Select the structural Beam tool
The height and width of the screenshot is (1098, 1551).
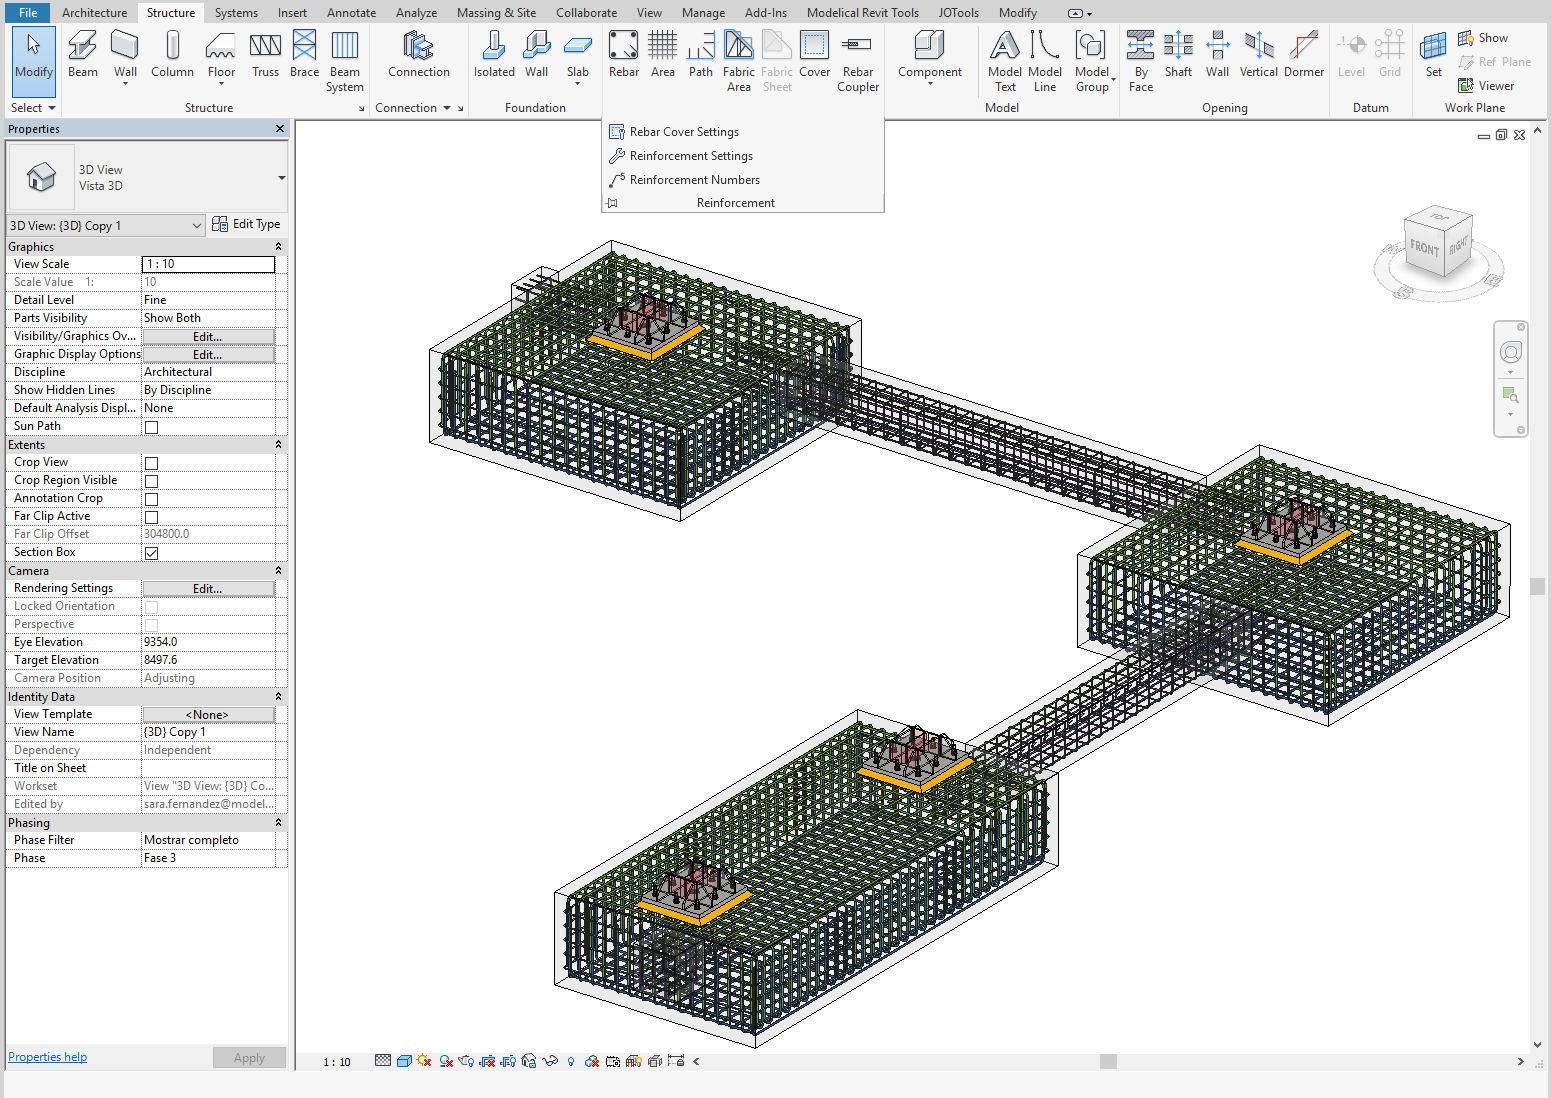83,54
